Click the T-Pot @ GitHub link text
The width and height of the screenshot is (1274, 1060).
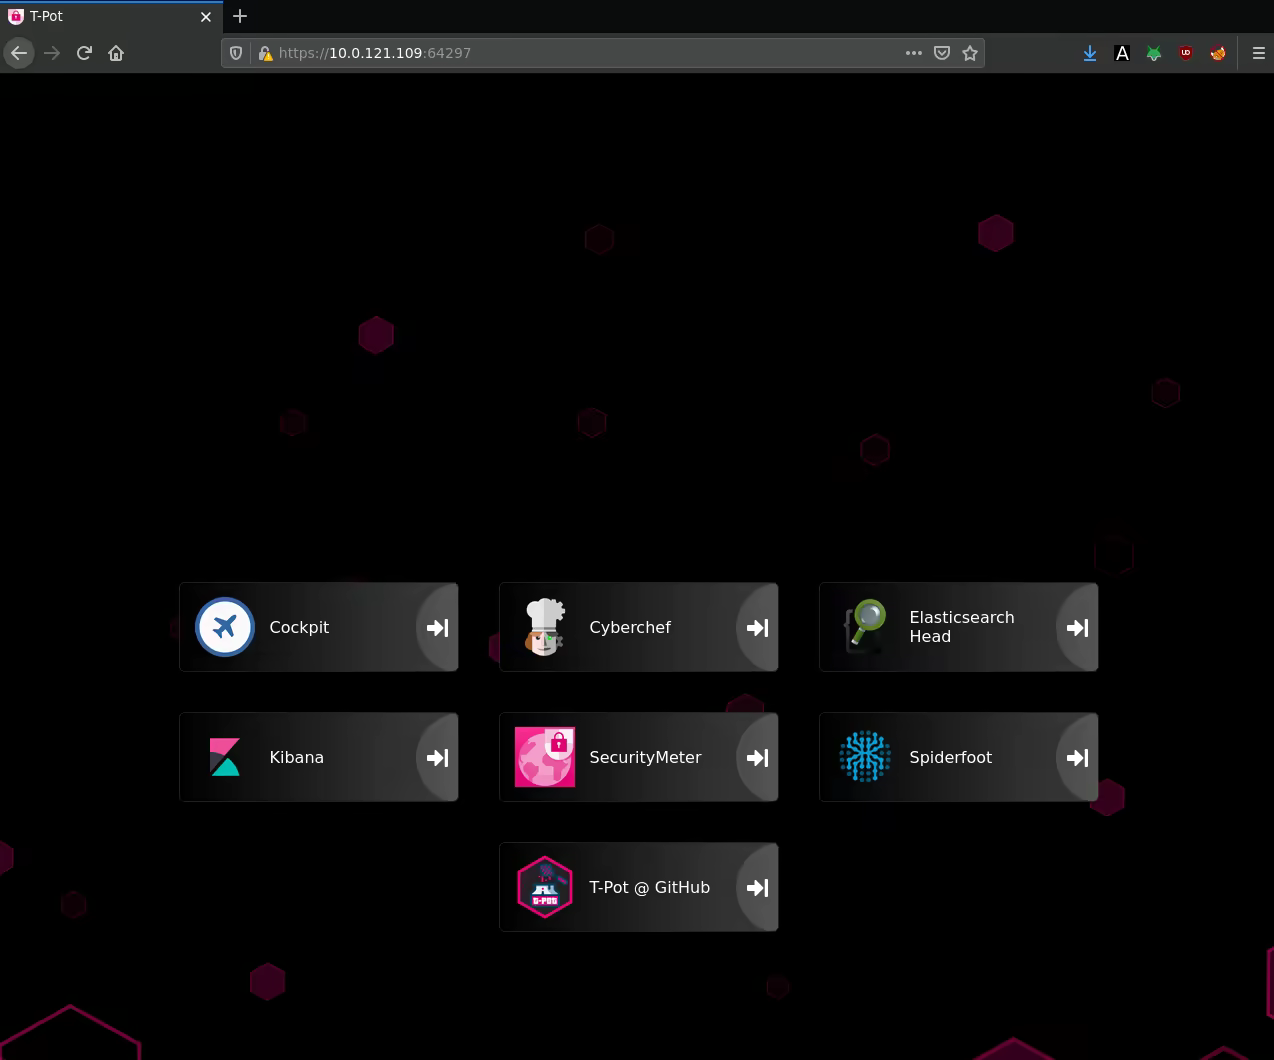click(649, 887)
